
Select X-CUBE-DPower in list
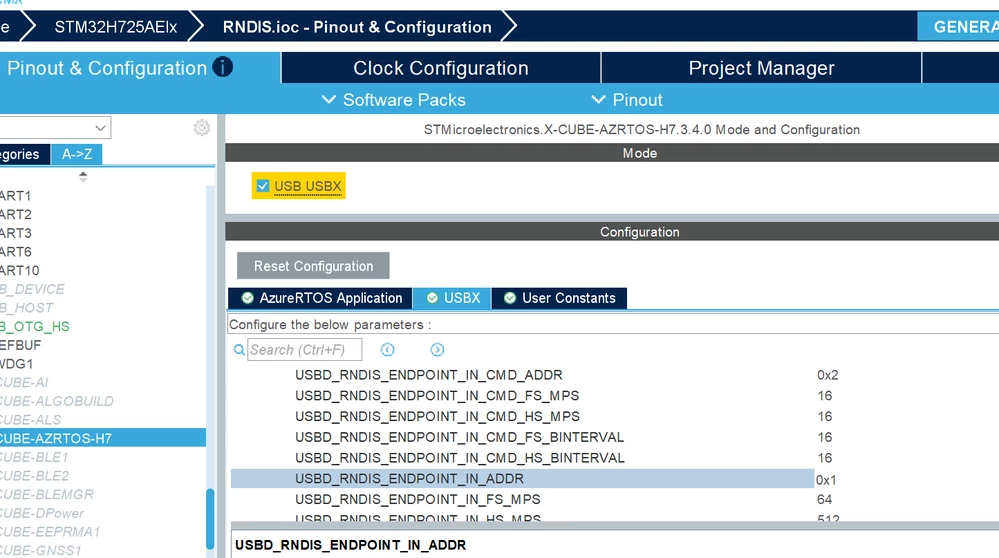coord(42,513)
